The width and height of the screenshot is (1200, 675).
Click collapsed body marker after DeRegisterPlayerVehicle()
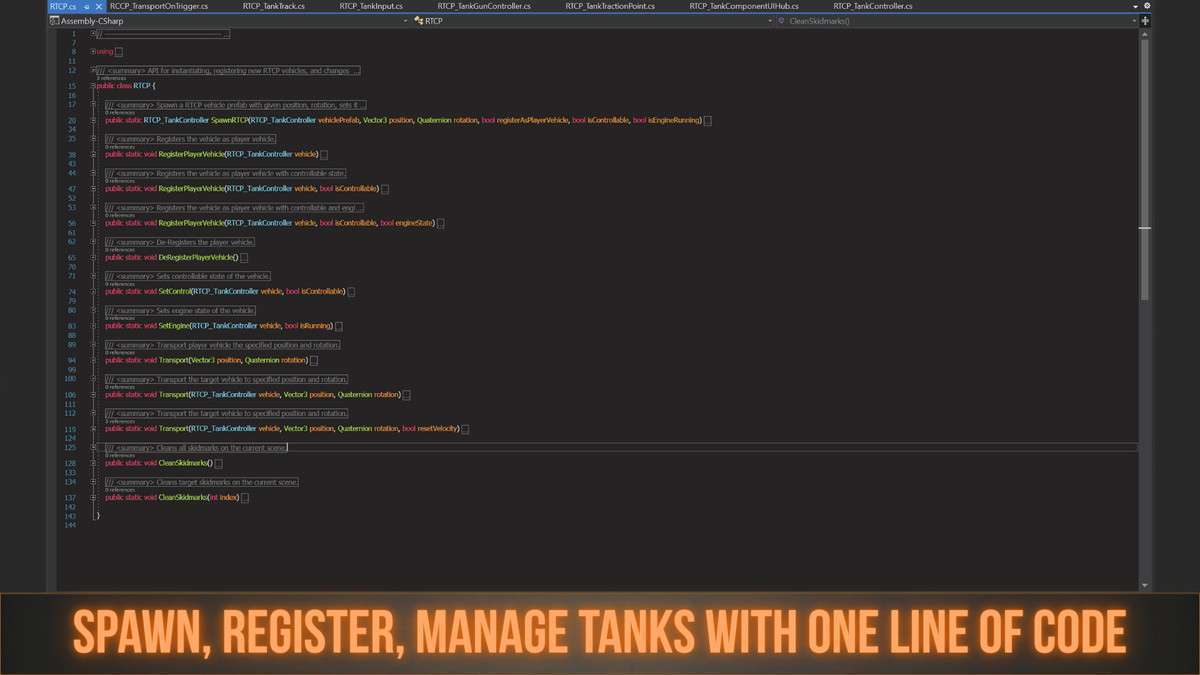pyautogui.click(x=244, y=257)
